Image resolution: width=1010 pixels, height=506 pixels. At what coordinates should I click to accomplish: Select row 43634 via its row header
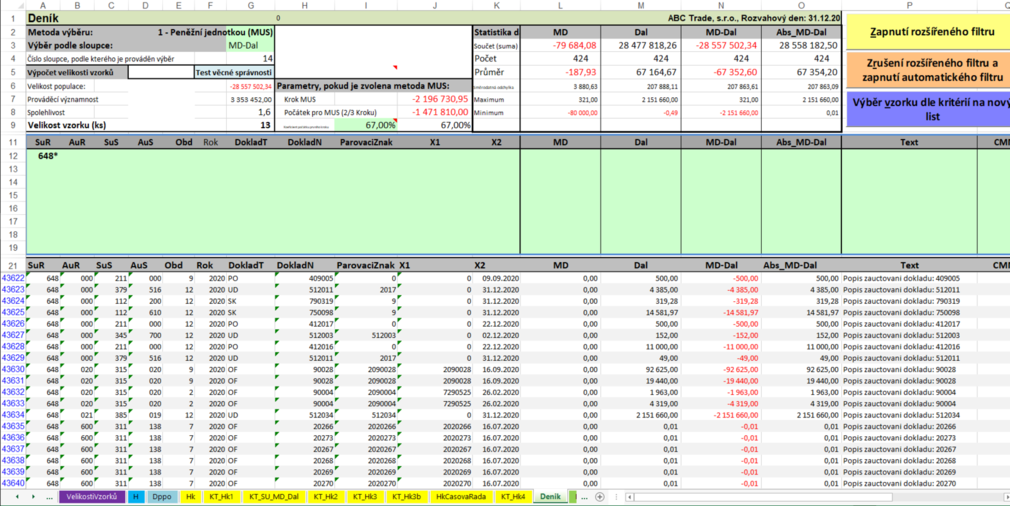[x=12, y=415]
